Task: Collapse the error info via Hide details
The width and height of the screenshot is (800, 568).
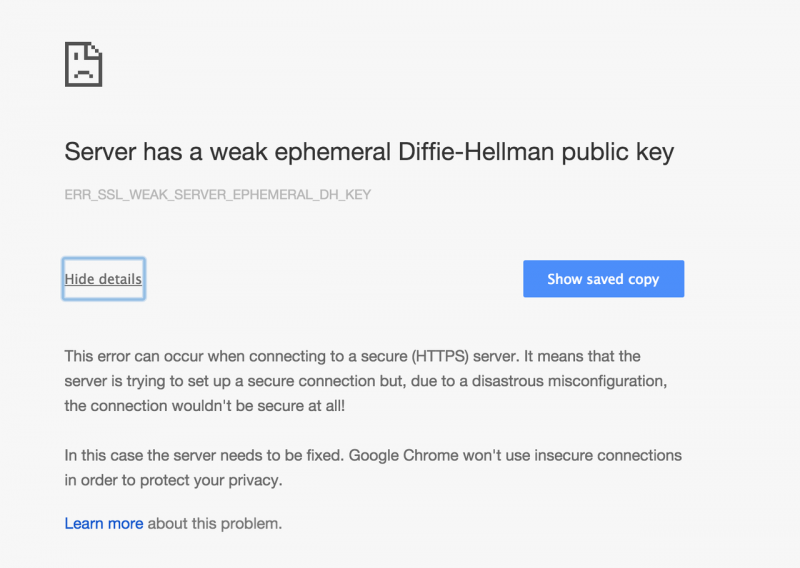Action: coord(103,279)
